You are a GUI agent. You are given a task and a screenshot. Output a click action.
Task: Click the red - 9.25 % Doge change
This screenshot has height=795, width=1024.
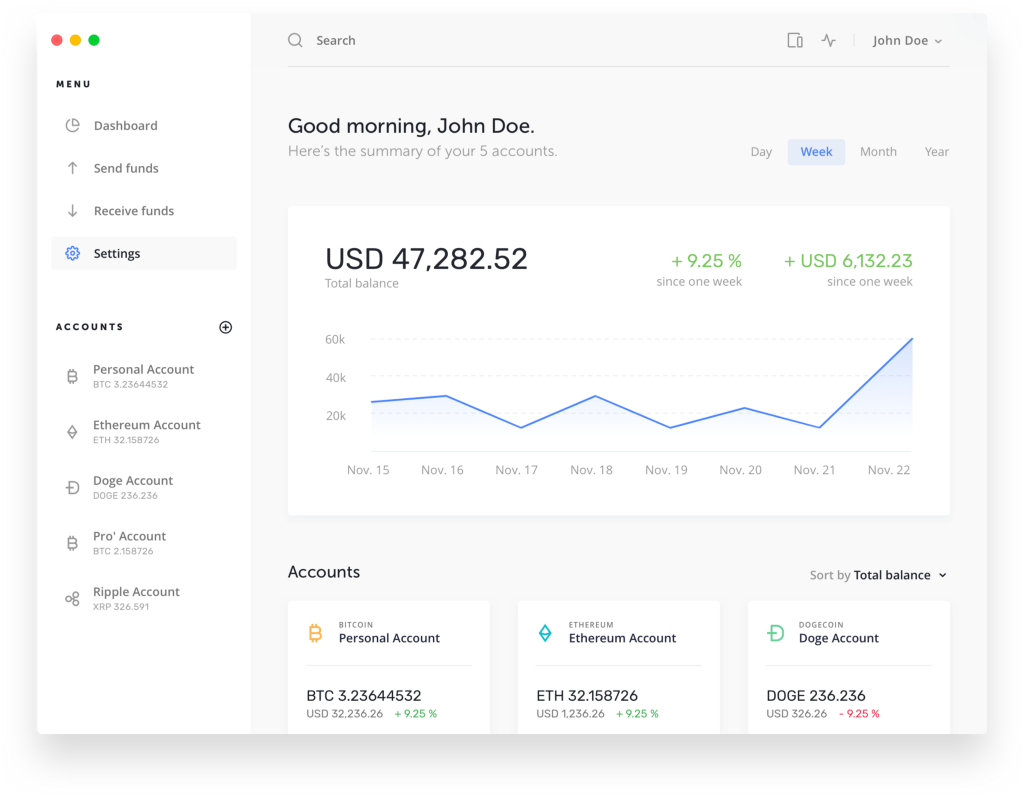coord(859,714)
